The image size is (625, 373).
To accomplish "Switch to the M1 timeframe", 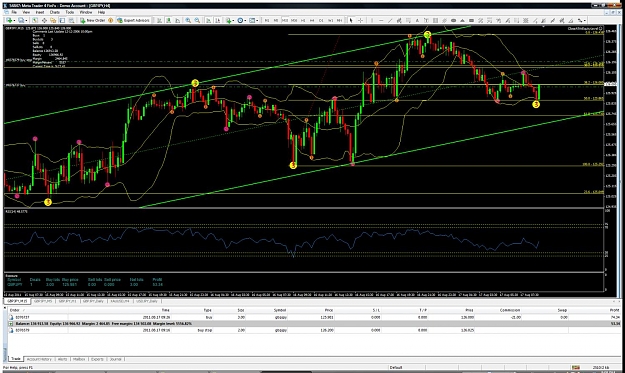I will [x=267, y=20].
